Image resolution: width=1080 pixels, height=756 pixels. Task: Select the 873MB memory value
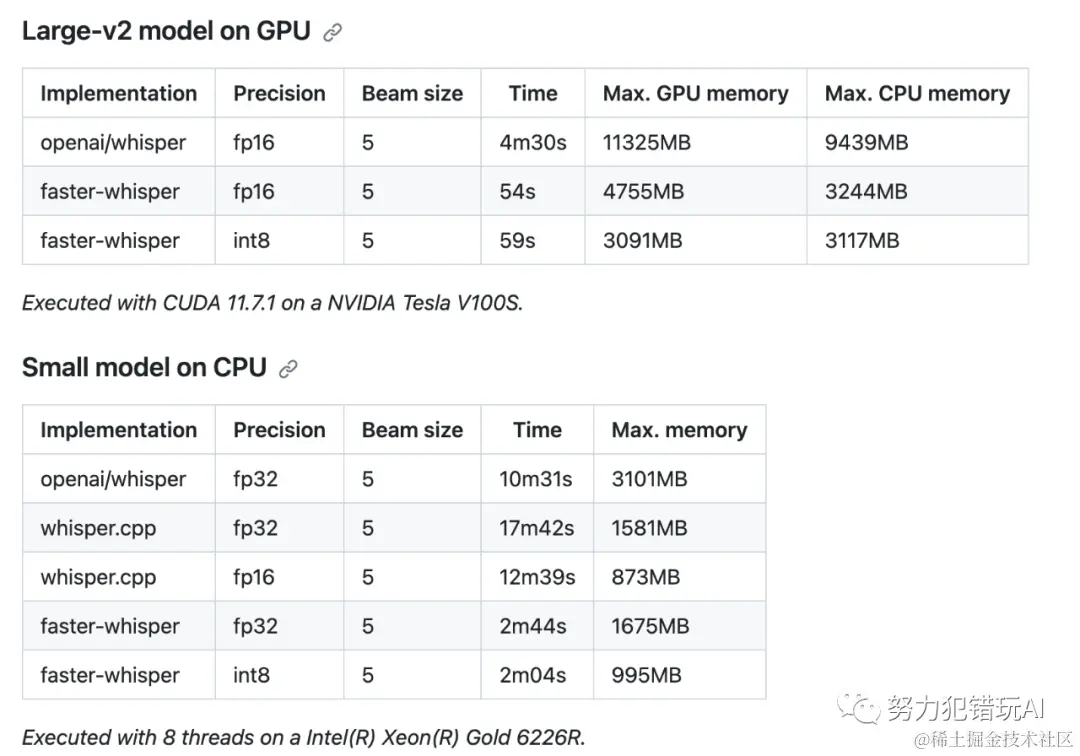(x=645, y=577)
